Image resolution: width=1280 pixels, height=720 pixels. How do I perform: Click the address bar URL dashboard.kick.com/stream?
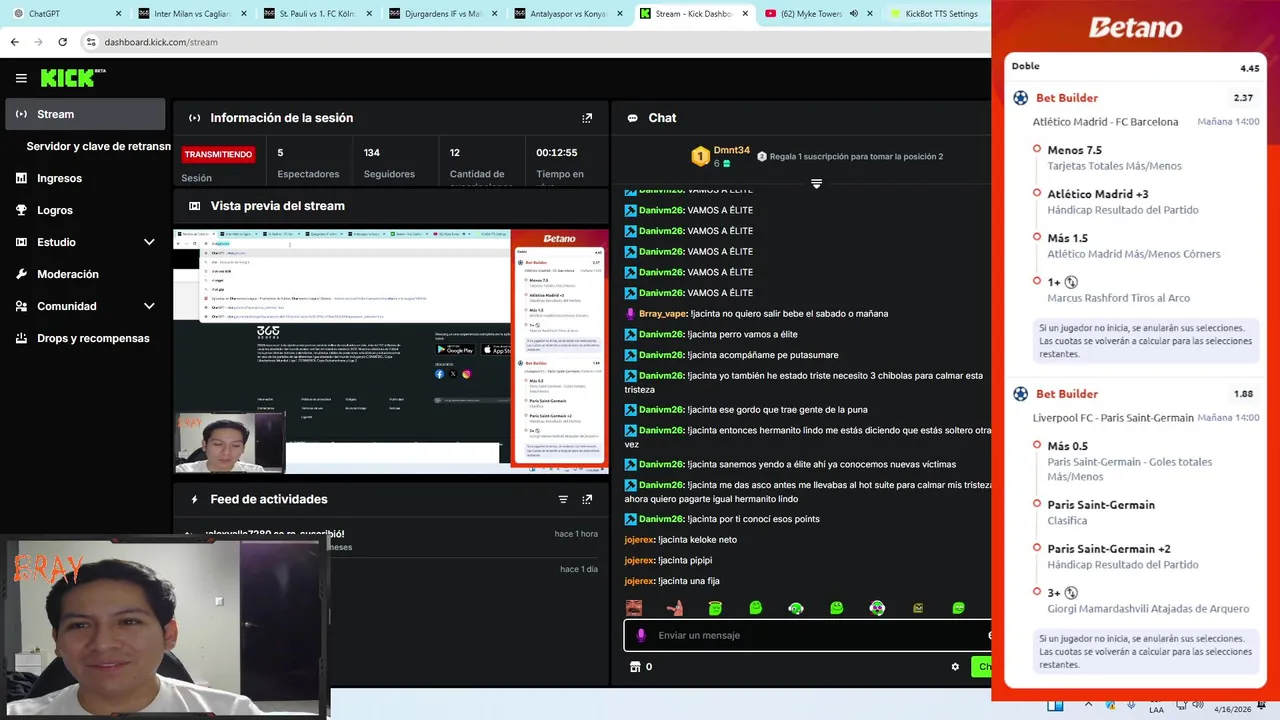pyautogui.click(x=159, y=42)
